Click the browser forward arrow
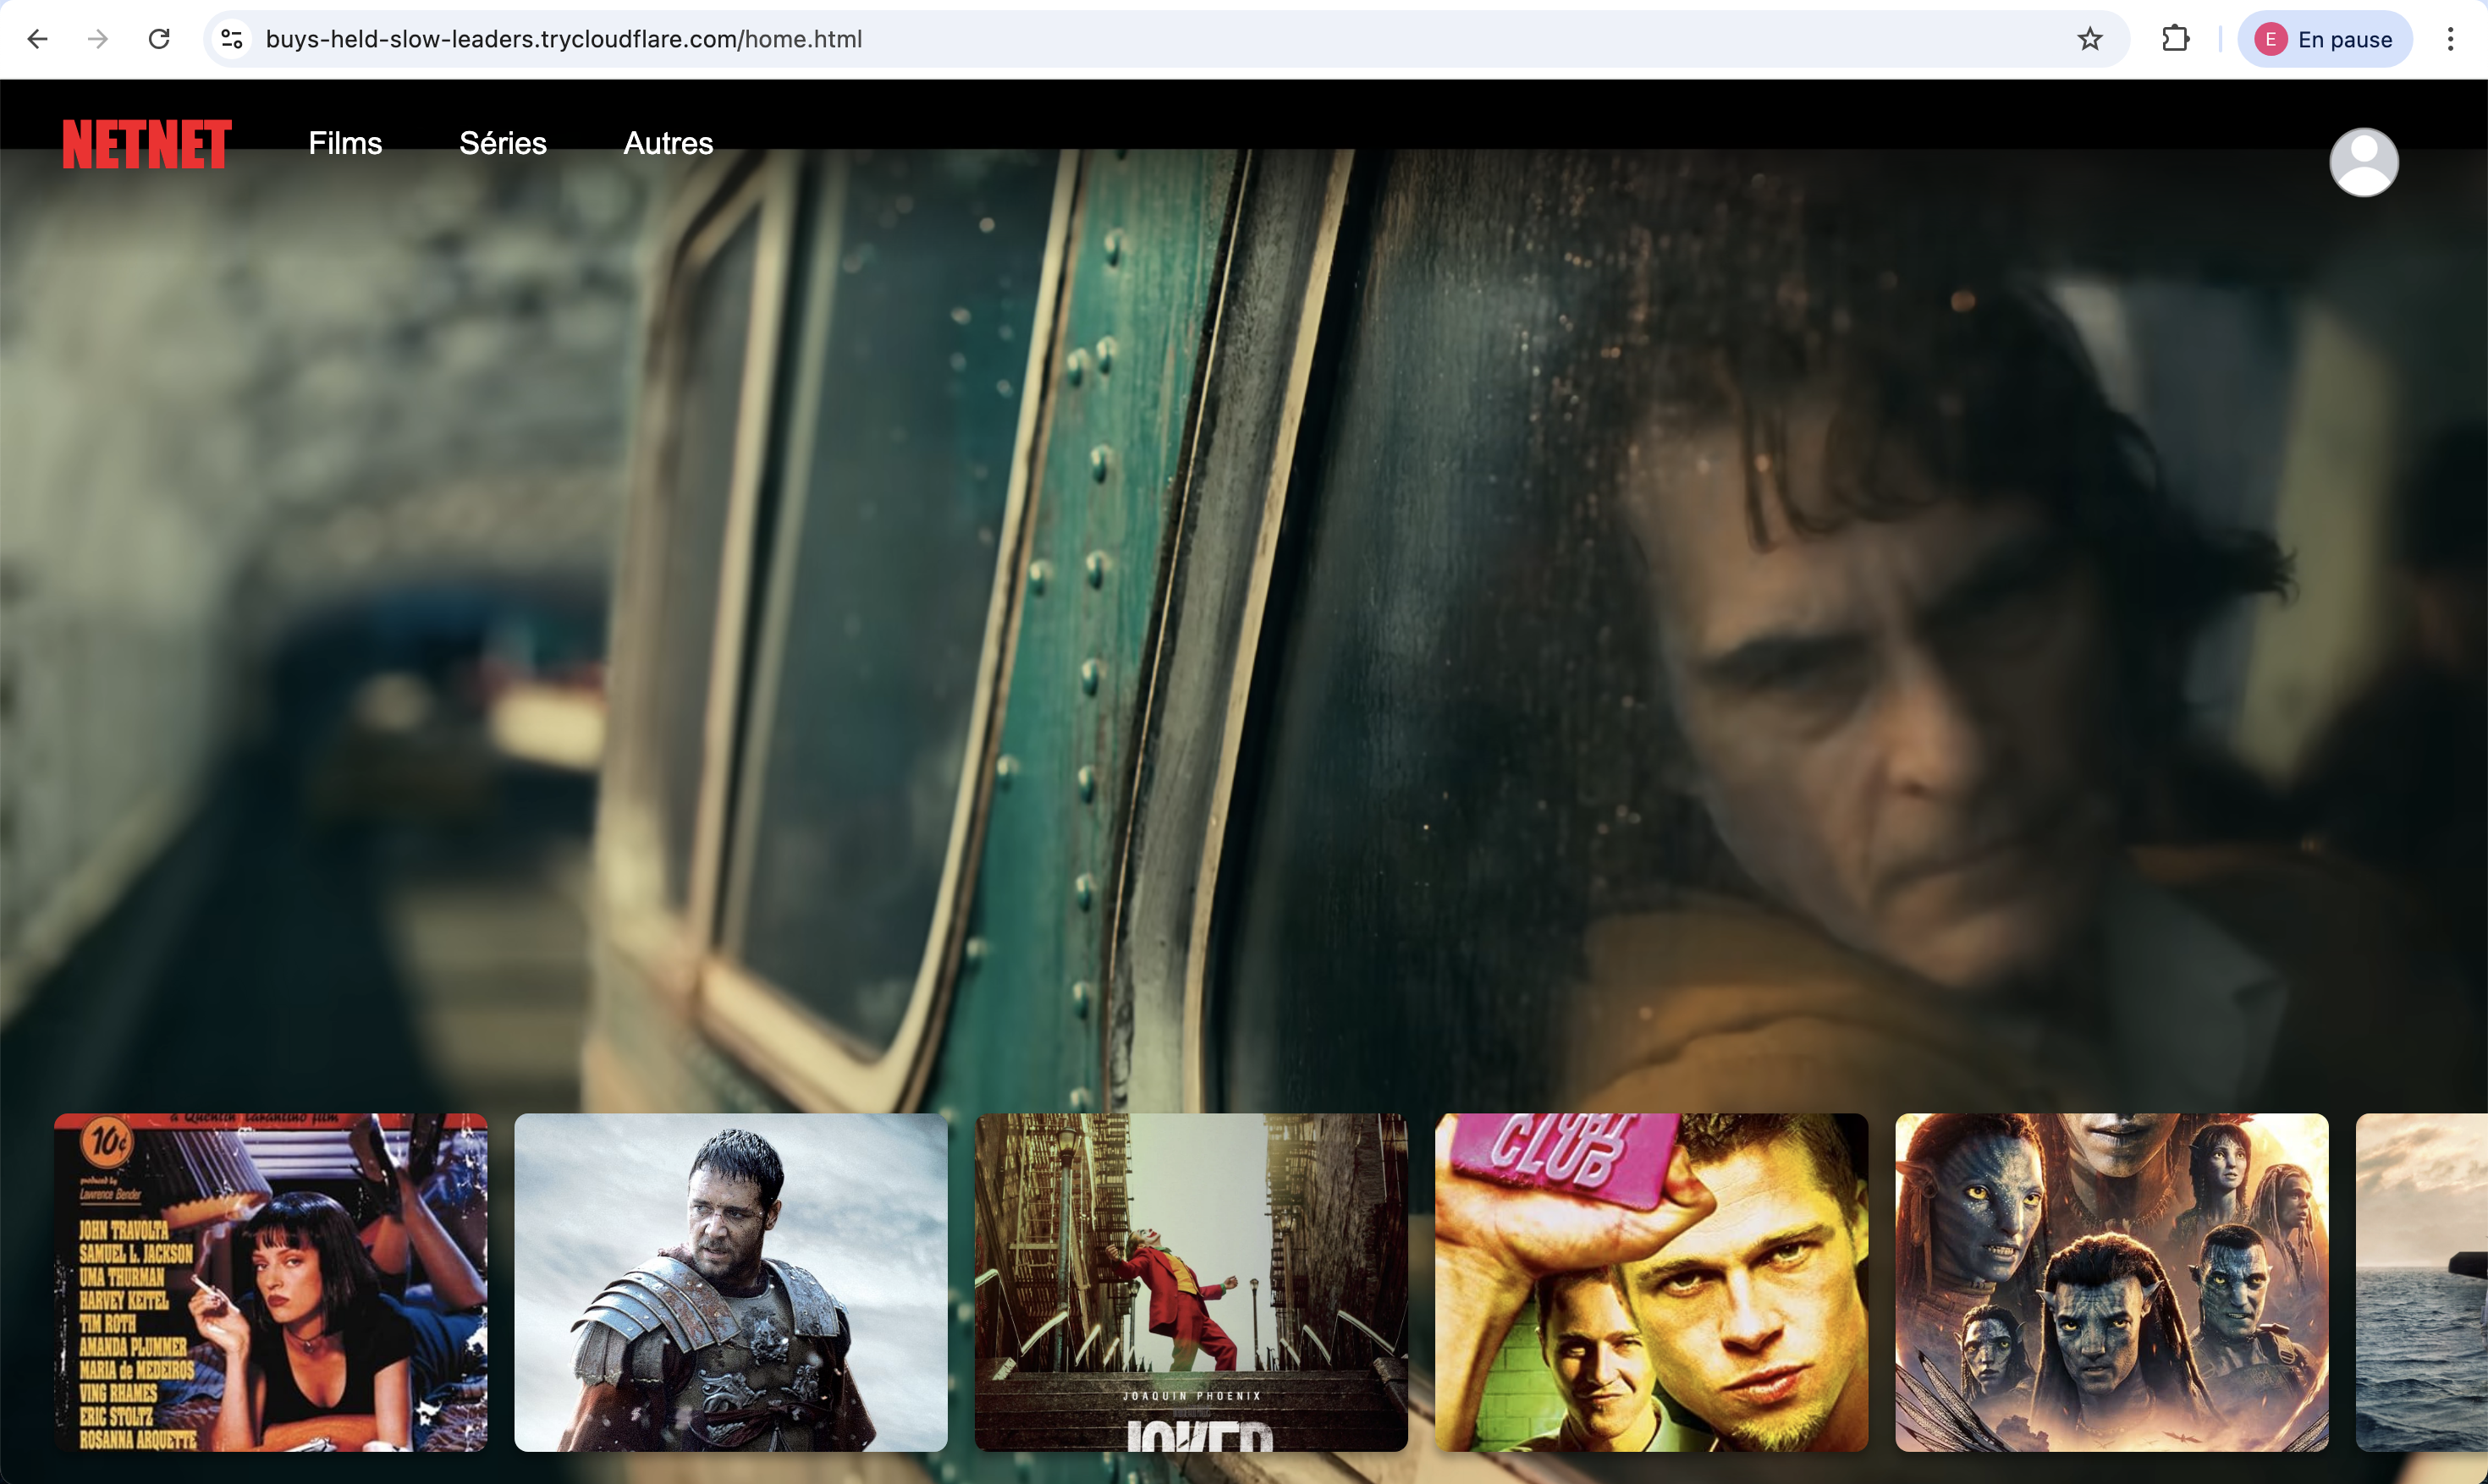 98,39
